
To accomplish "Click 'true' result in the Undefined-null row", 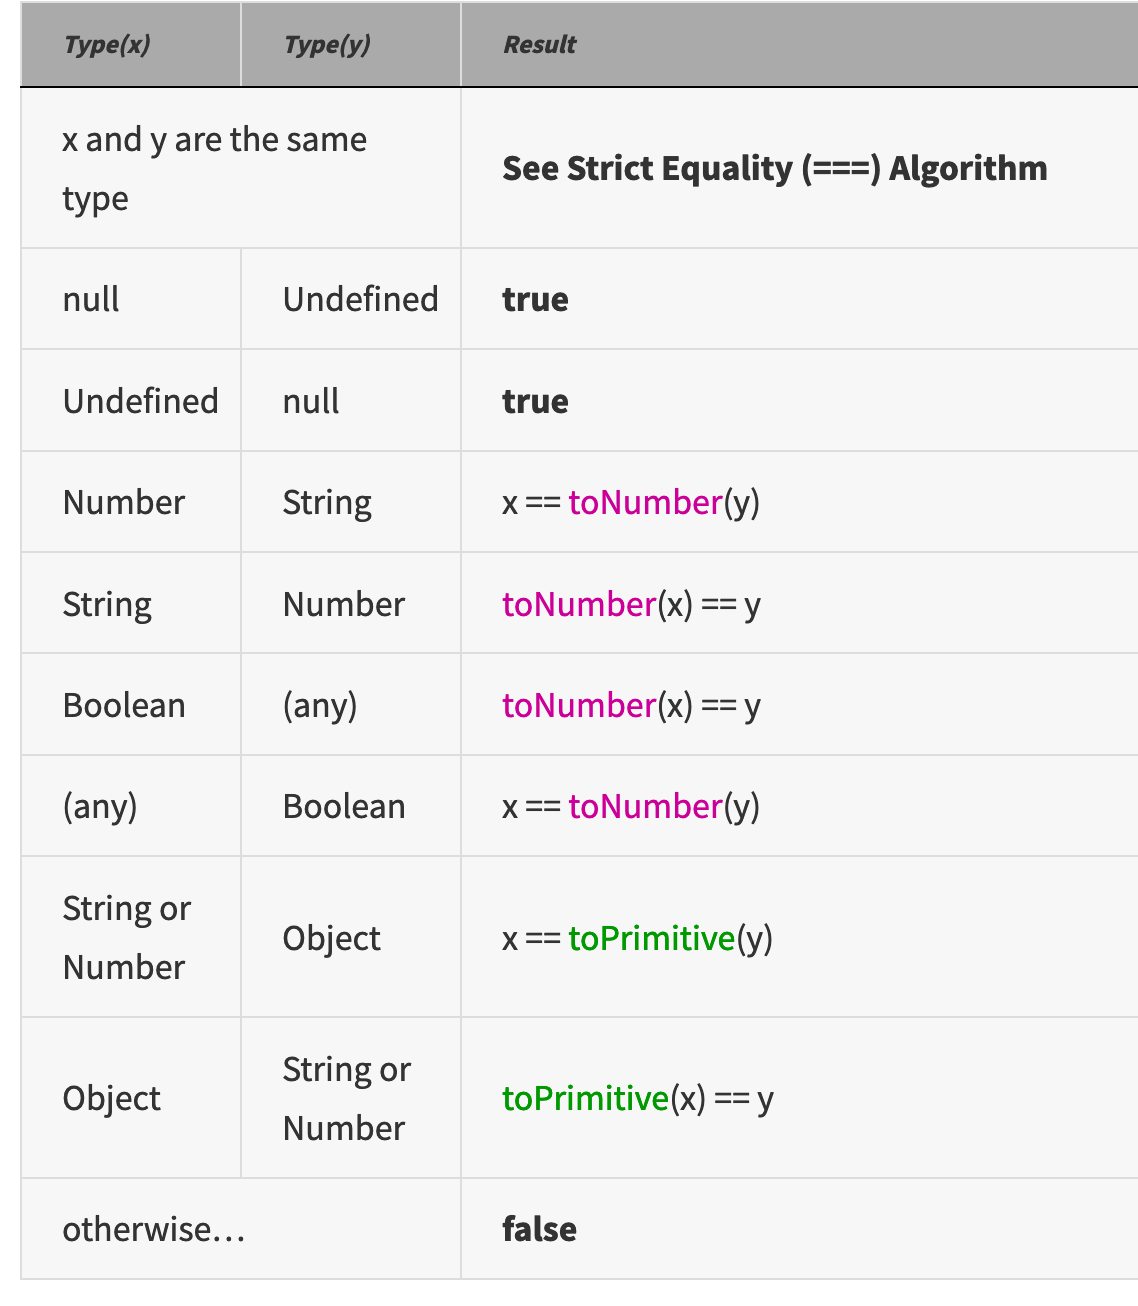I will [535, 401].
